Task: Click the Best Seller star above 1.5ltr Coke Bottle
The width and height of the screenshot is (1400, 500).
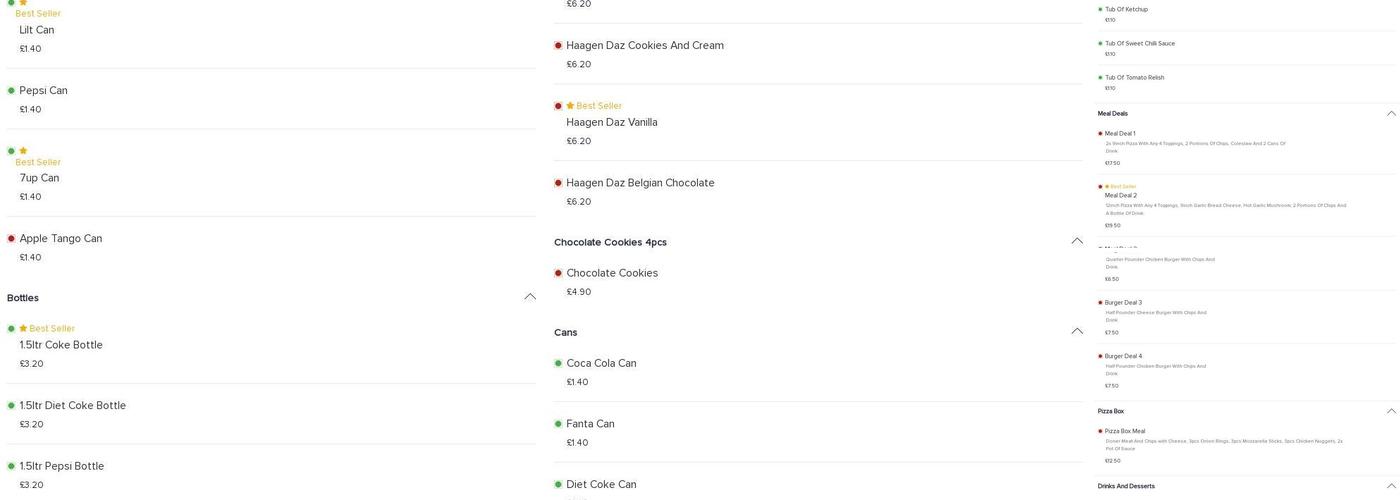Action: coord(23,329)
